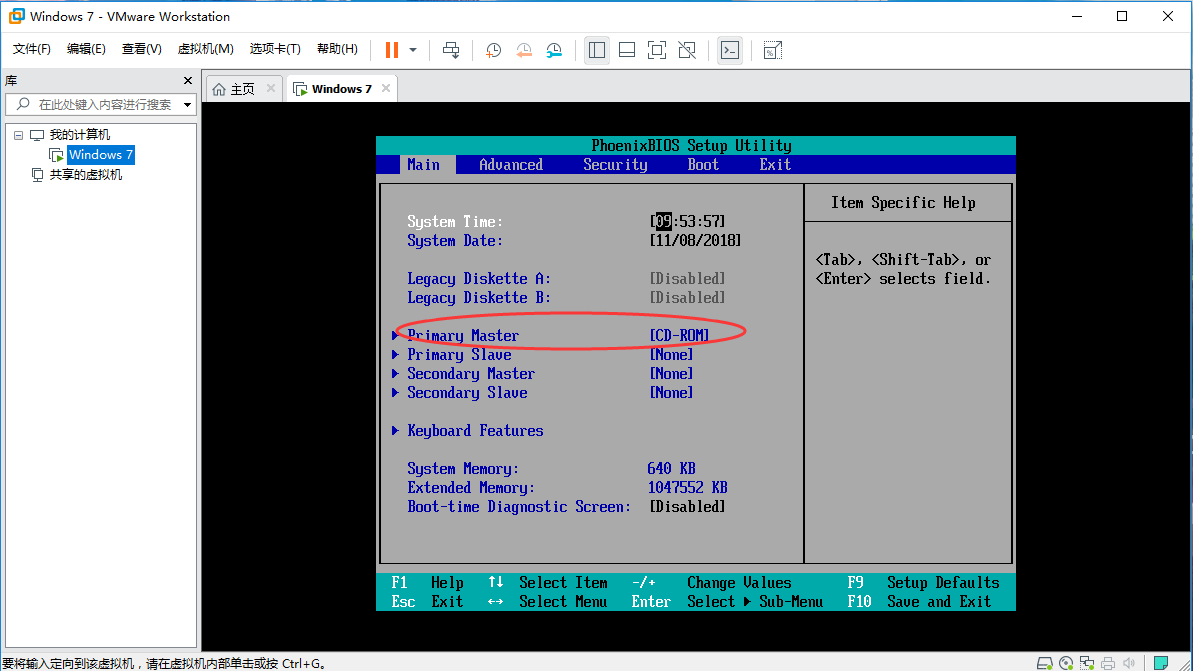The height and width of the screenshot is (671, 1193).
Task: Select the BIOS Main menu tab
Action: 424,164
